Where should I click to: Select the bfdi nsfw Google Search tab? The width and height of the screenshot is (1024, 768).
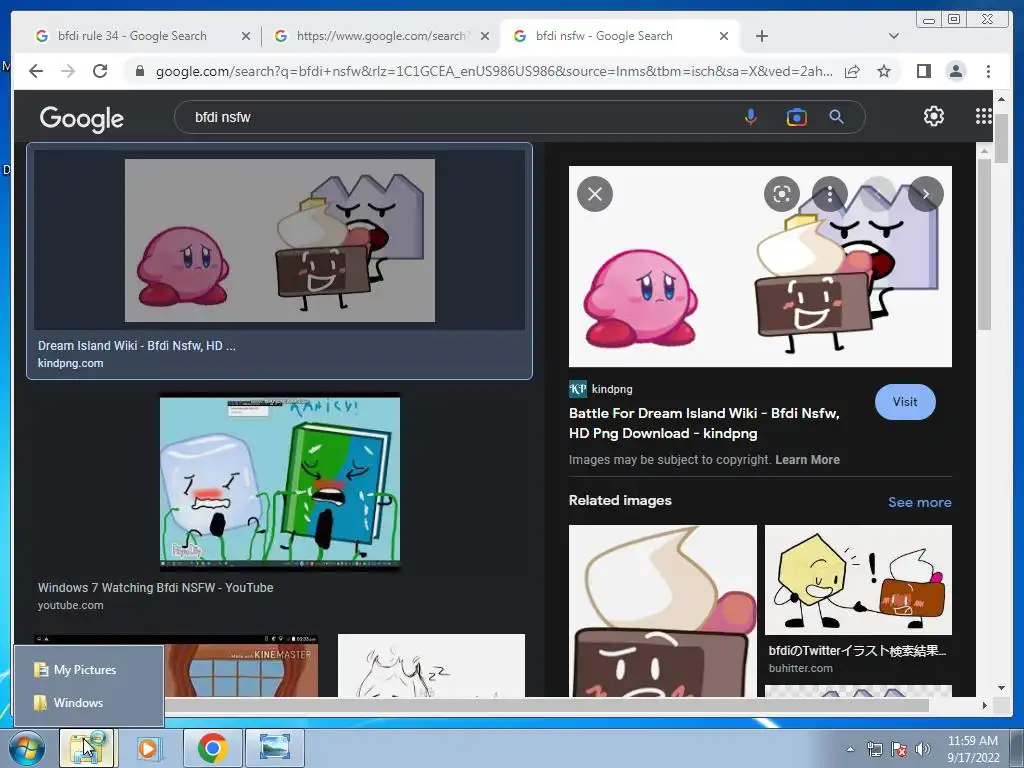click(604, 36)
